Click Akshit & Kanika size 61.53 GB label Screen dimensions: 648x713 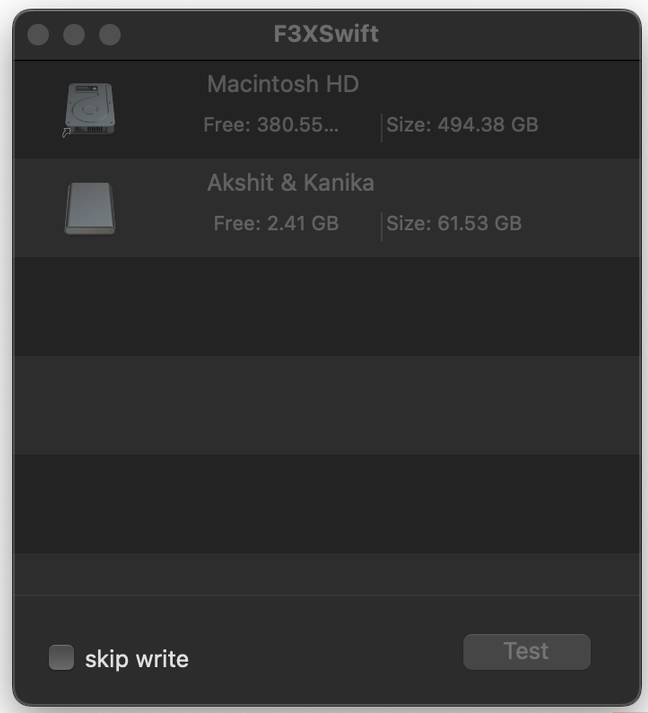pyautogui.click(x=454, y=223)
